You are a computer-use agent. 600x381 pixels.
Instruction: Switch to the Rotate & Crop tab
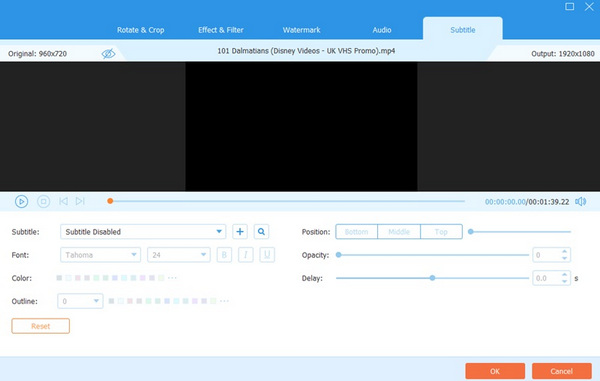click(x=140, y=30)
